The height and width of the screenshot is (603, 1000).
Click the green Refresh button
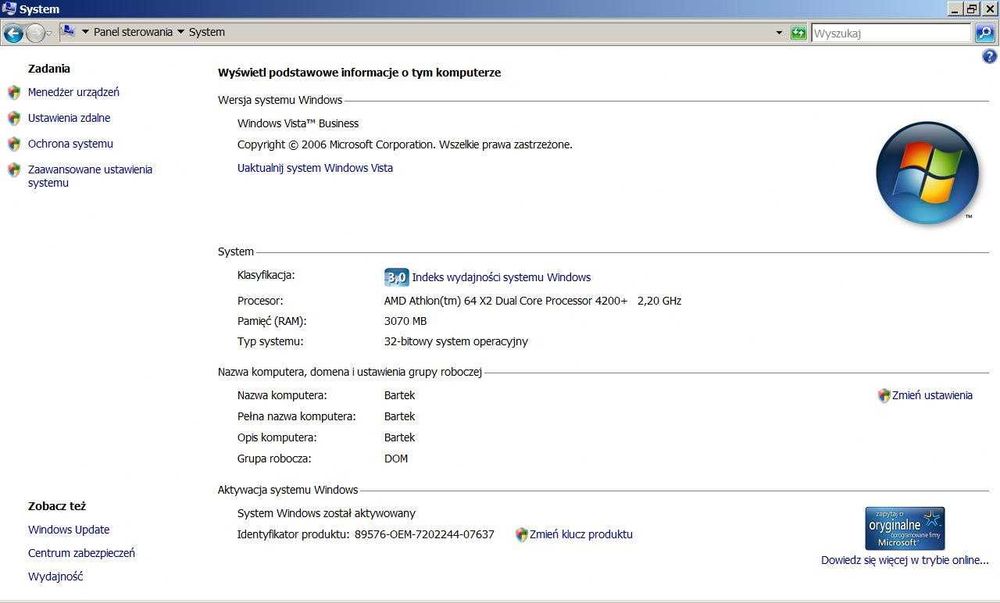coord(798,33)
